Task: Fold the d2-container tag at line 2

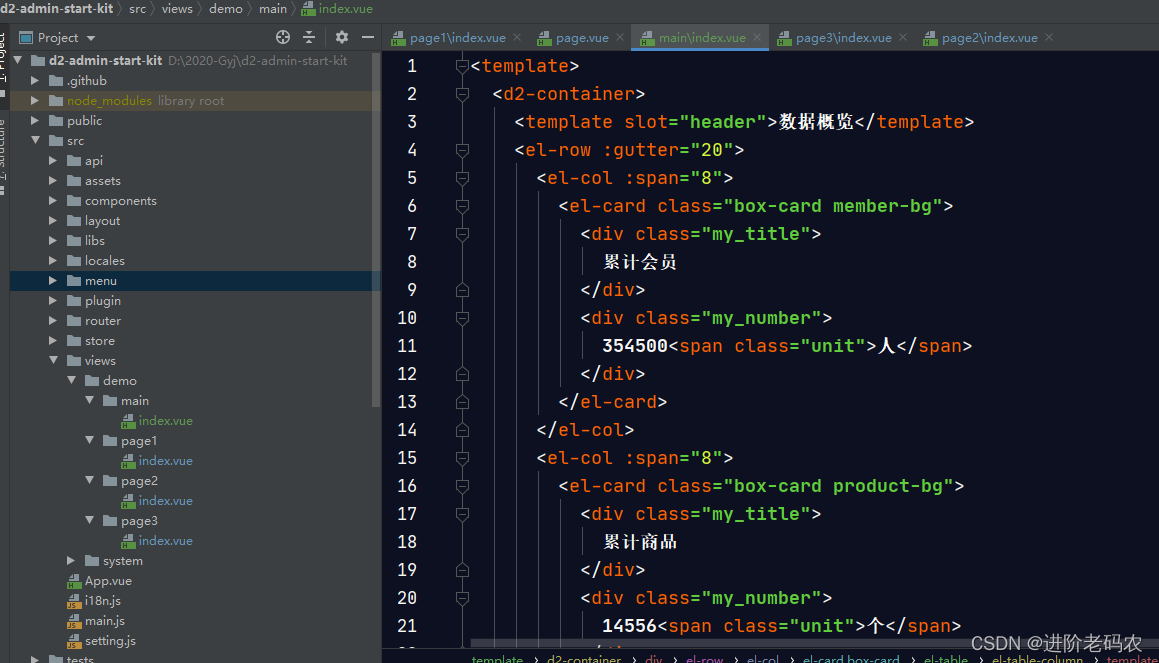Action: [462, 94]
